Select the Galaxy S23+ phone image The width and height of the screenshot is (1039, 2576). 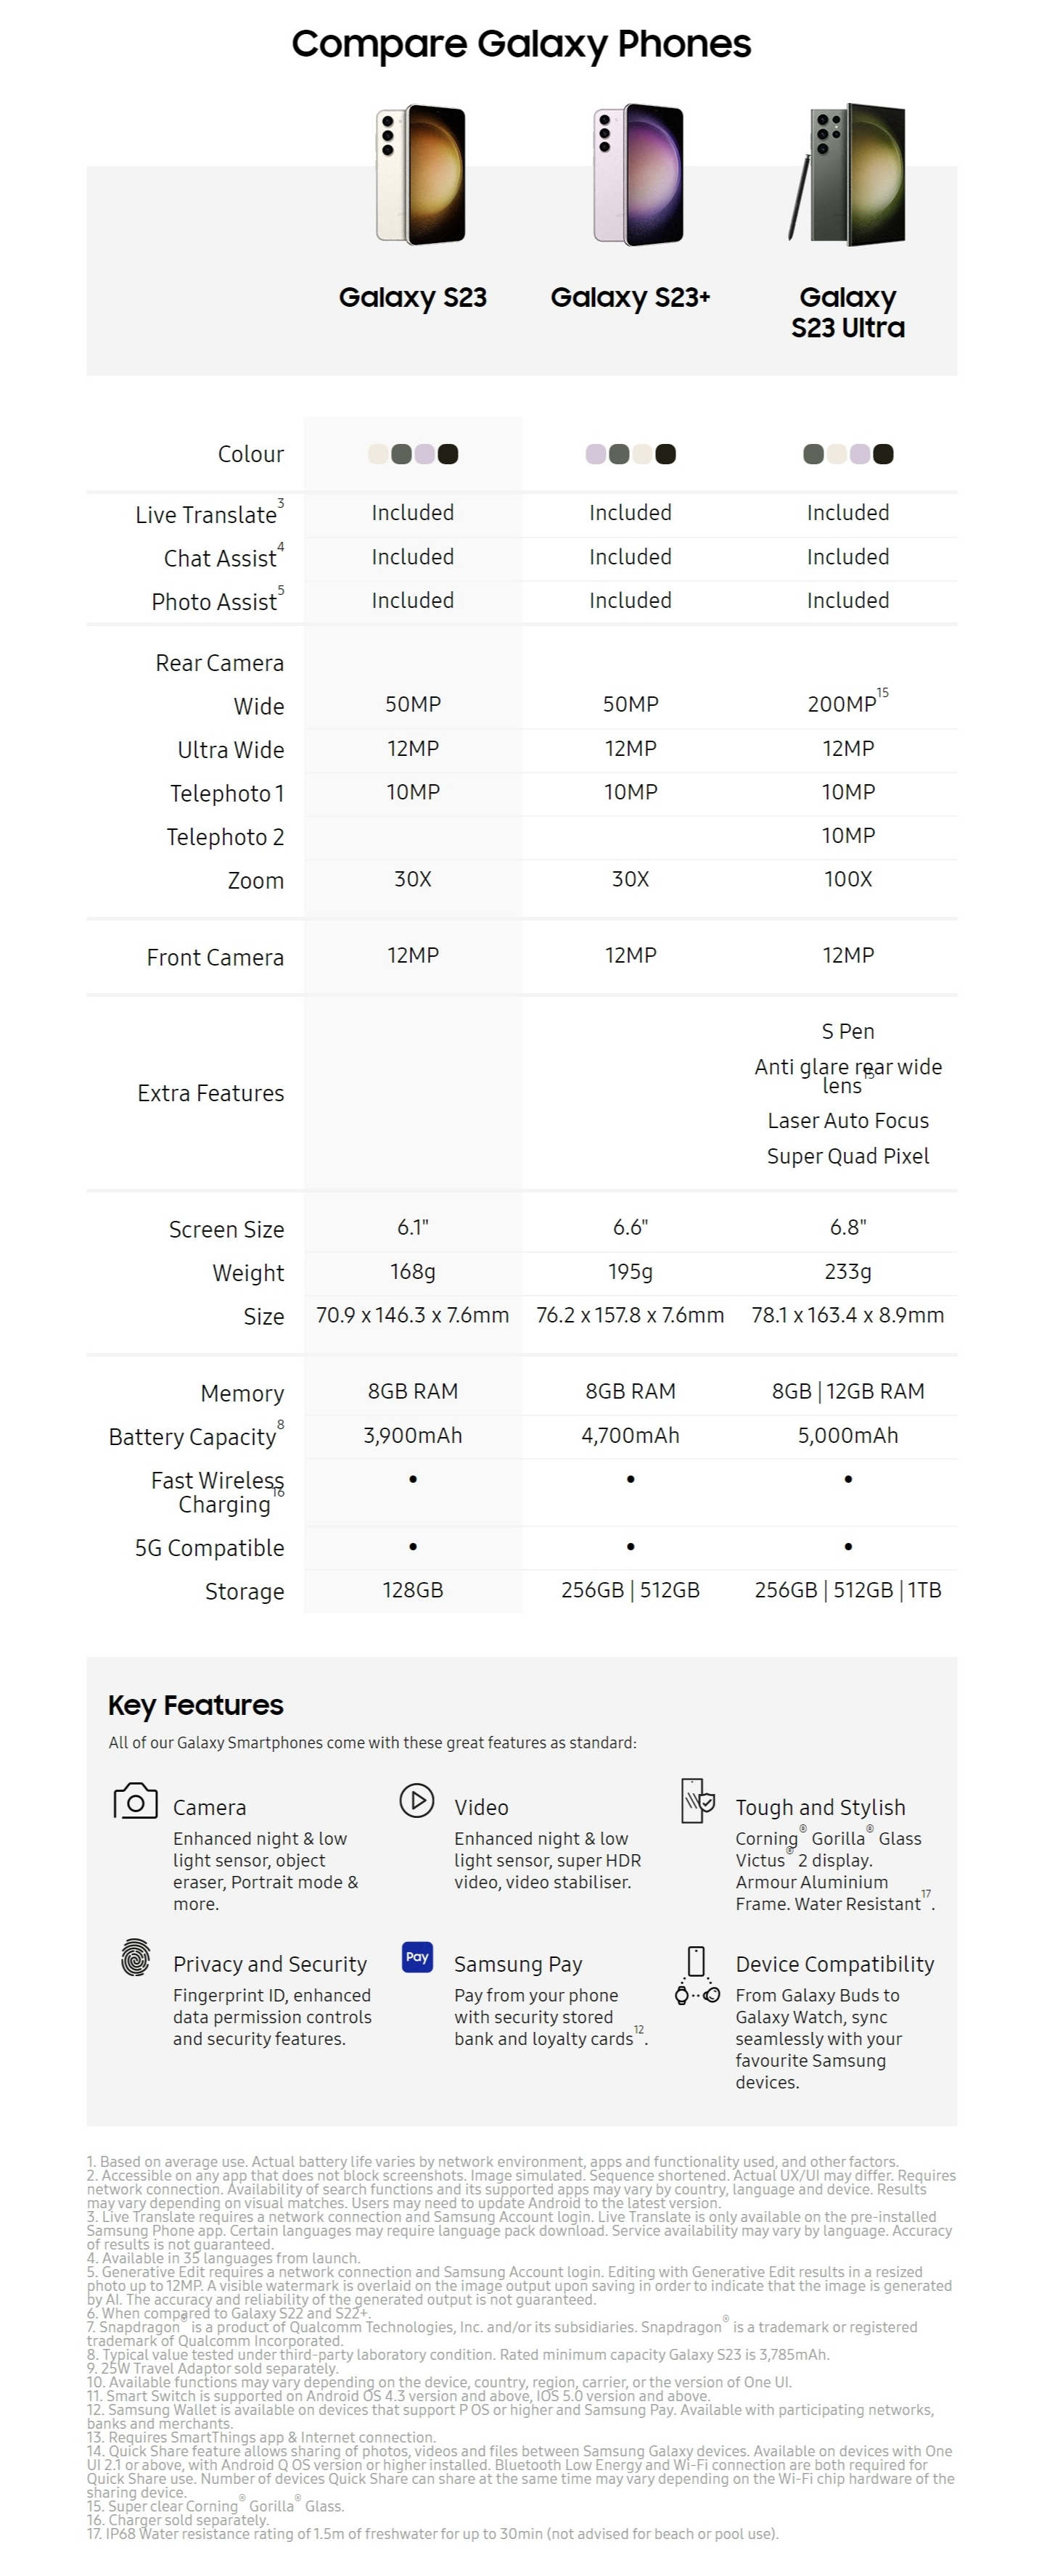tap(638, 175)
